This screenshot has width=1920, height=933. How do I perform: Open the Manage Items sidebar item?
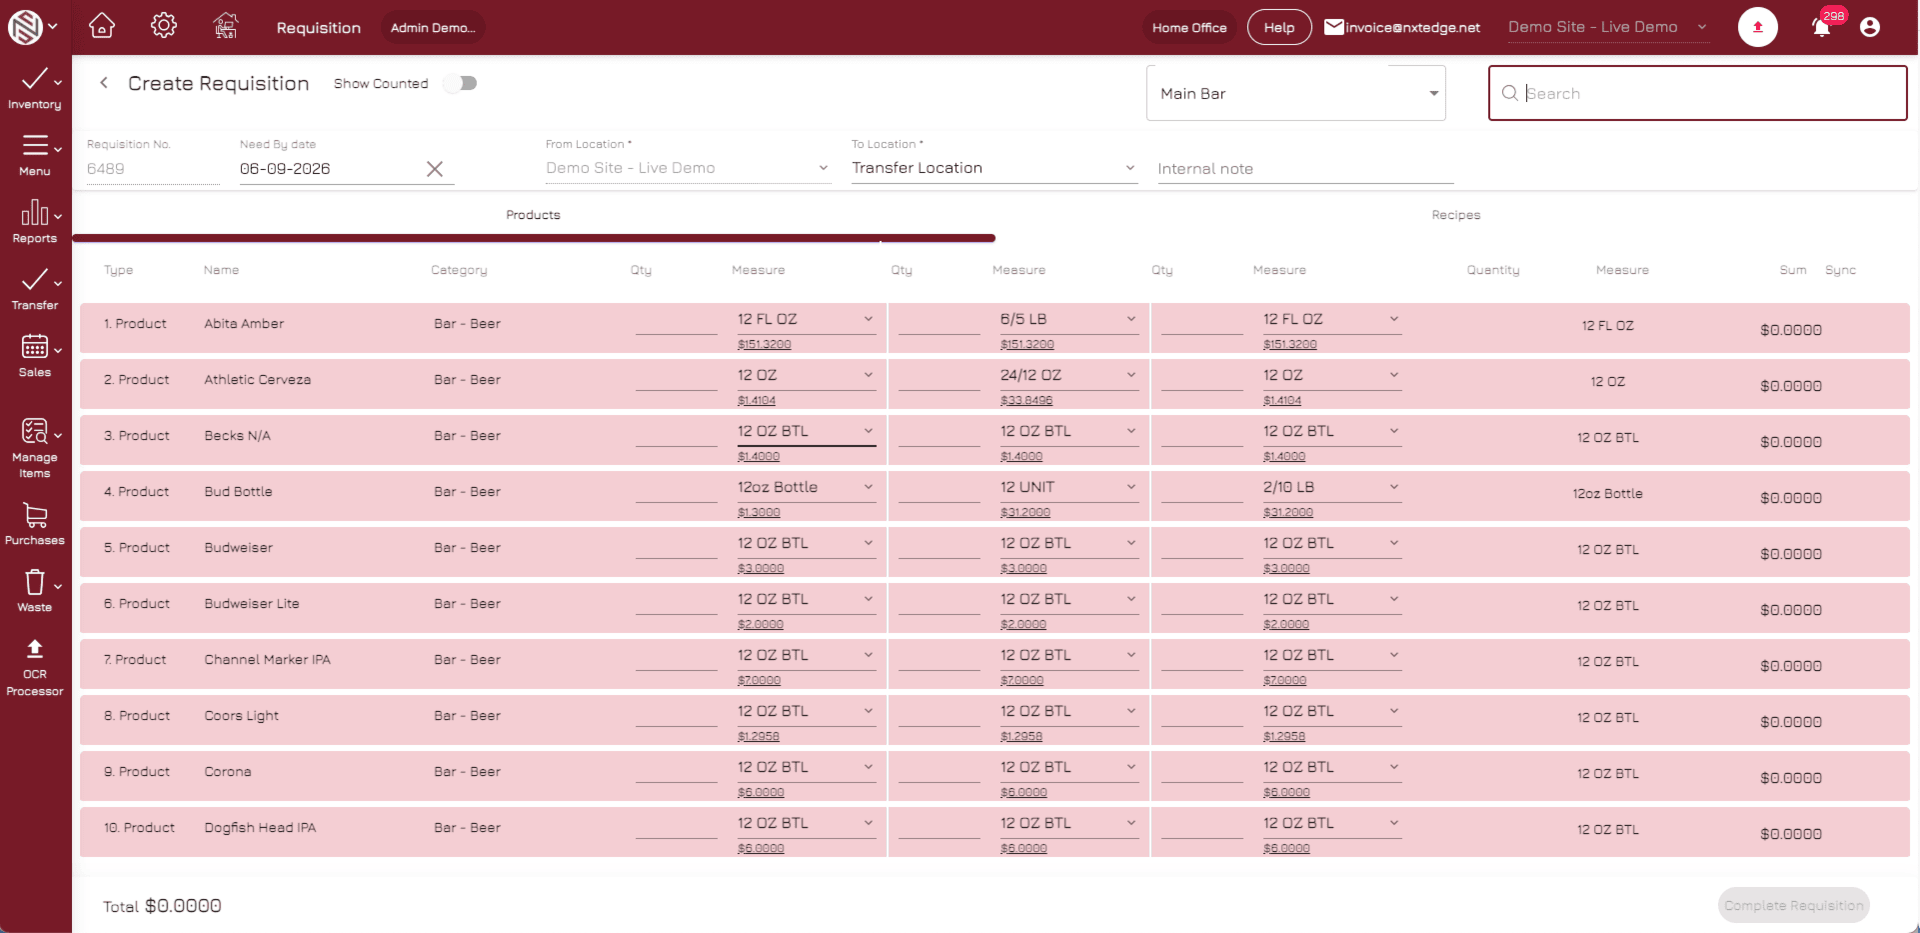pos(35,448)
